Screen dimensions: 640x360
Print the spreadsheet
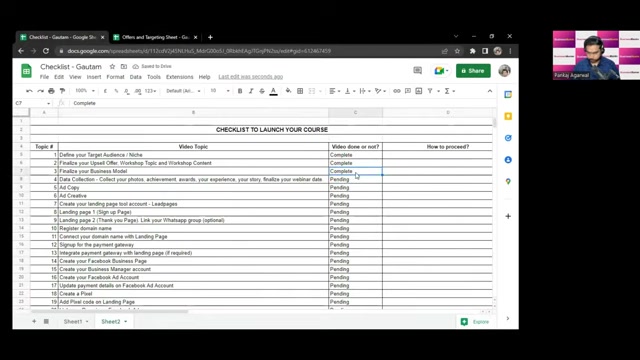click(51, 91)
